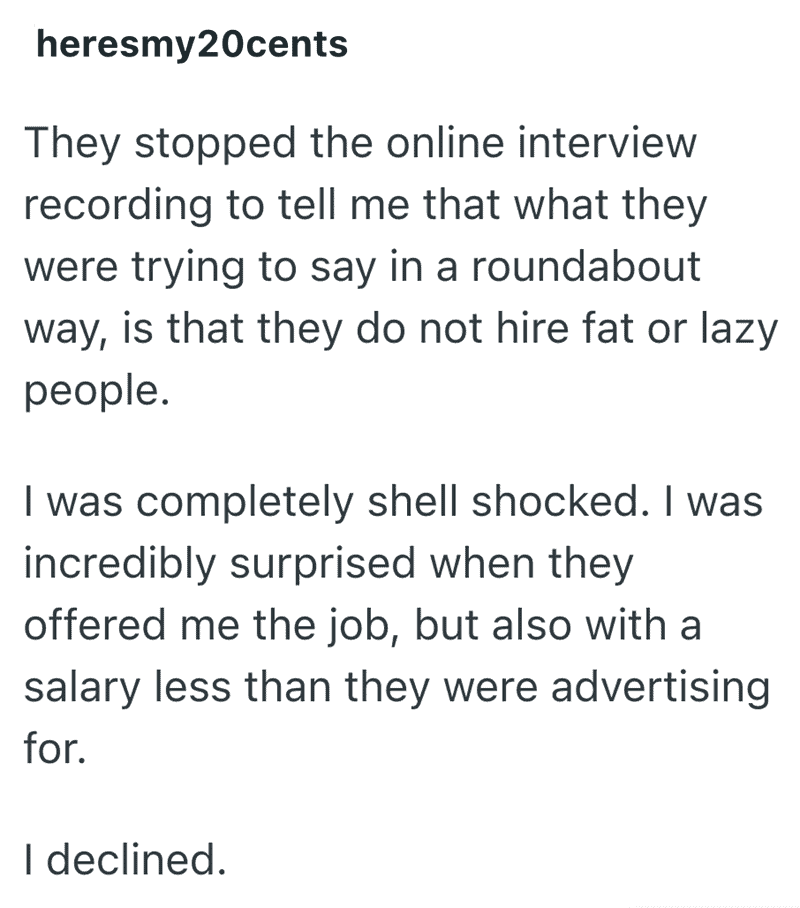Click the word 'roundabout' in the post

point(587,268)
